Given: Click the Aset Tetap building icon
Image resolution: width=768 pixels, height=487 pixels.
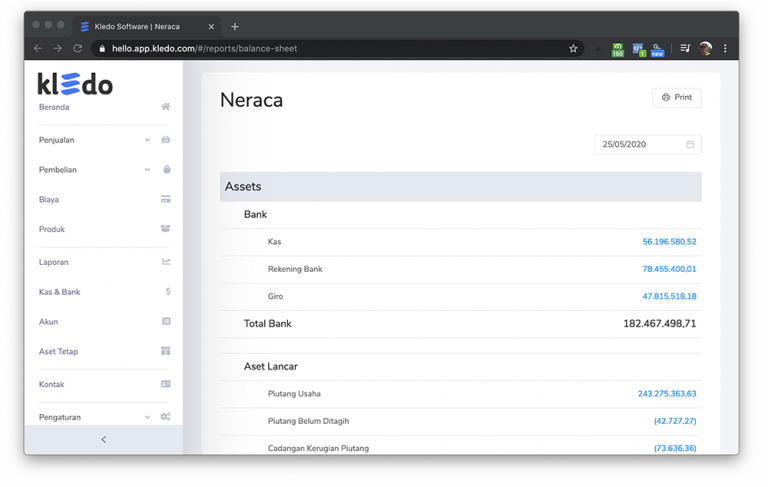Looking at the screenshot, I should tap(166, 351).
